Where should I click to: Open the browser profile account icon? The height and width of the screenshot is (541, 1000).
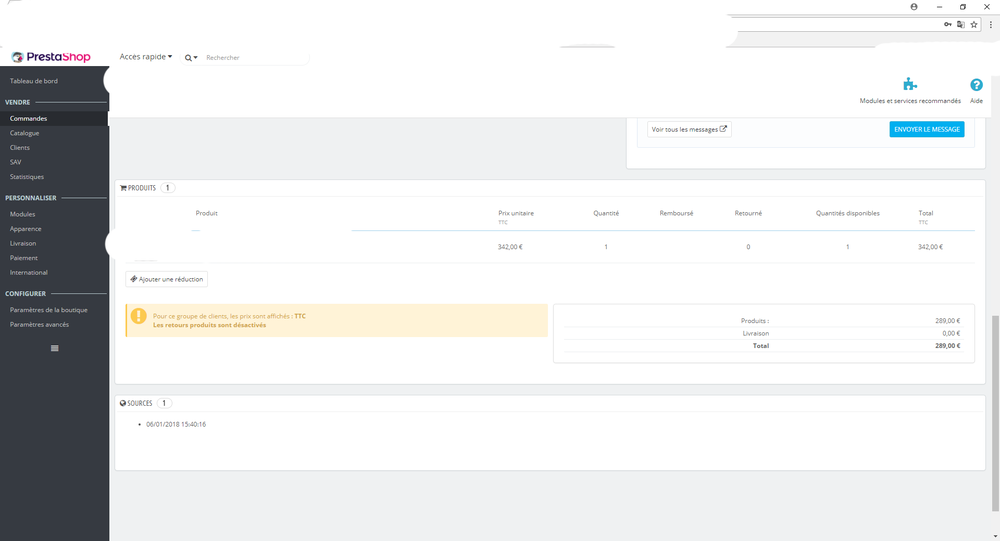tap(914, 6)
